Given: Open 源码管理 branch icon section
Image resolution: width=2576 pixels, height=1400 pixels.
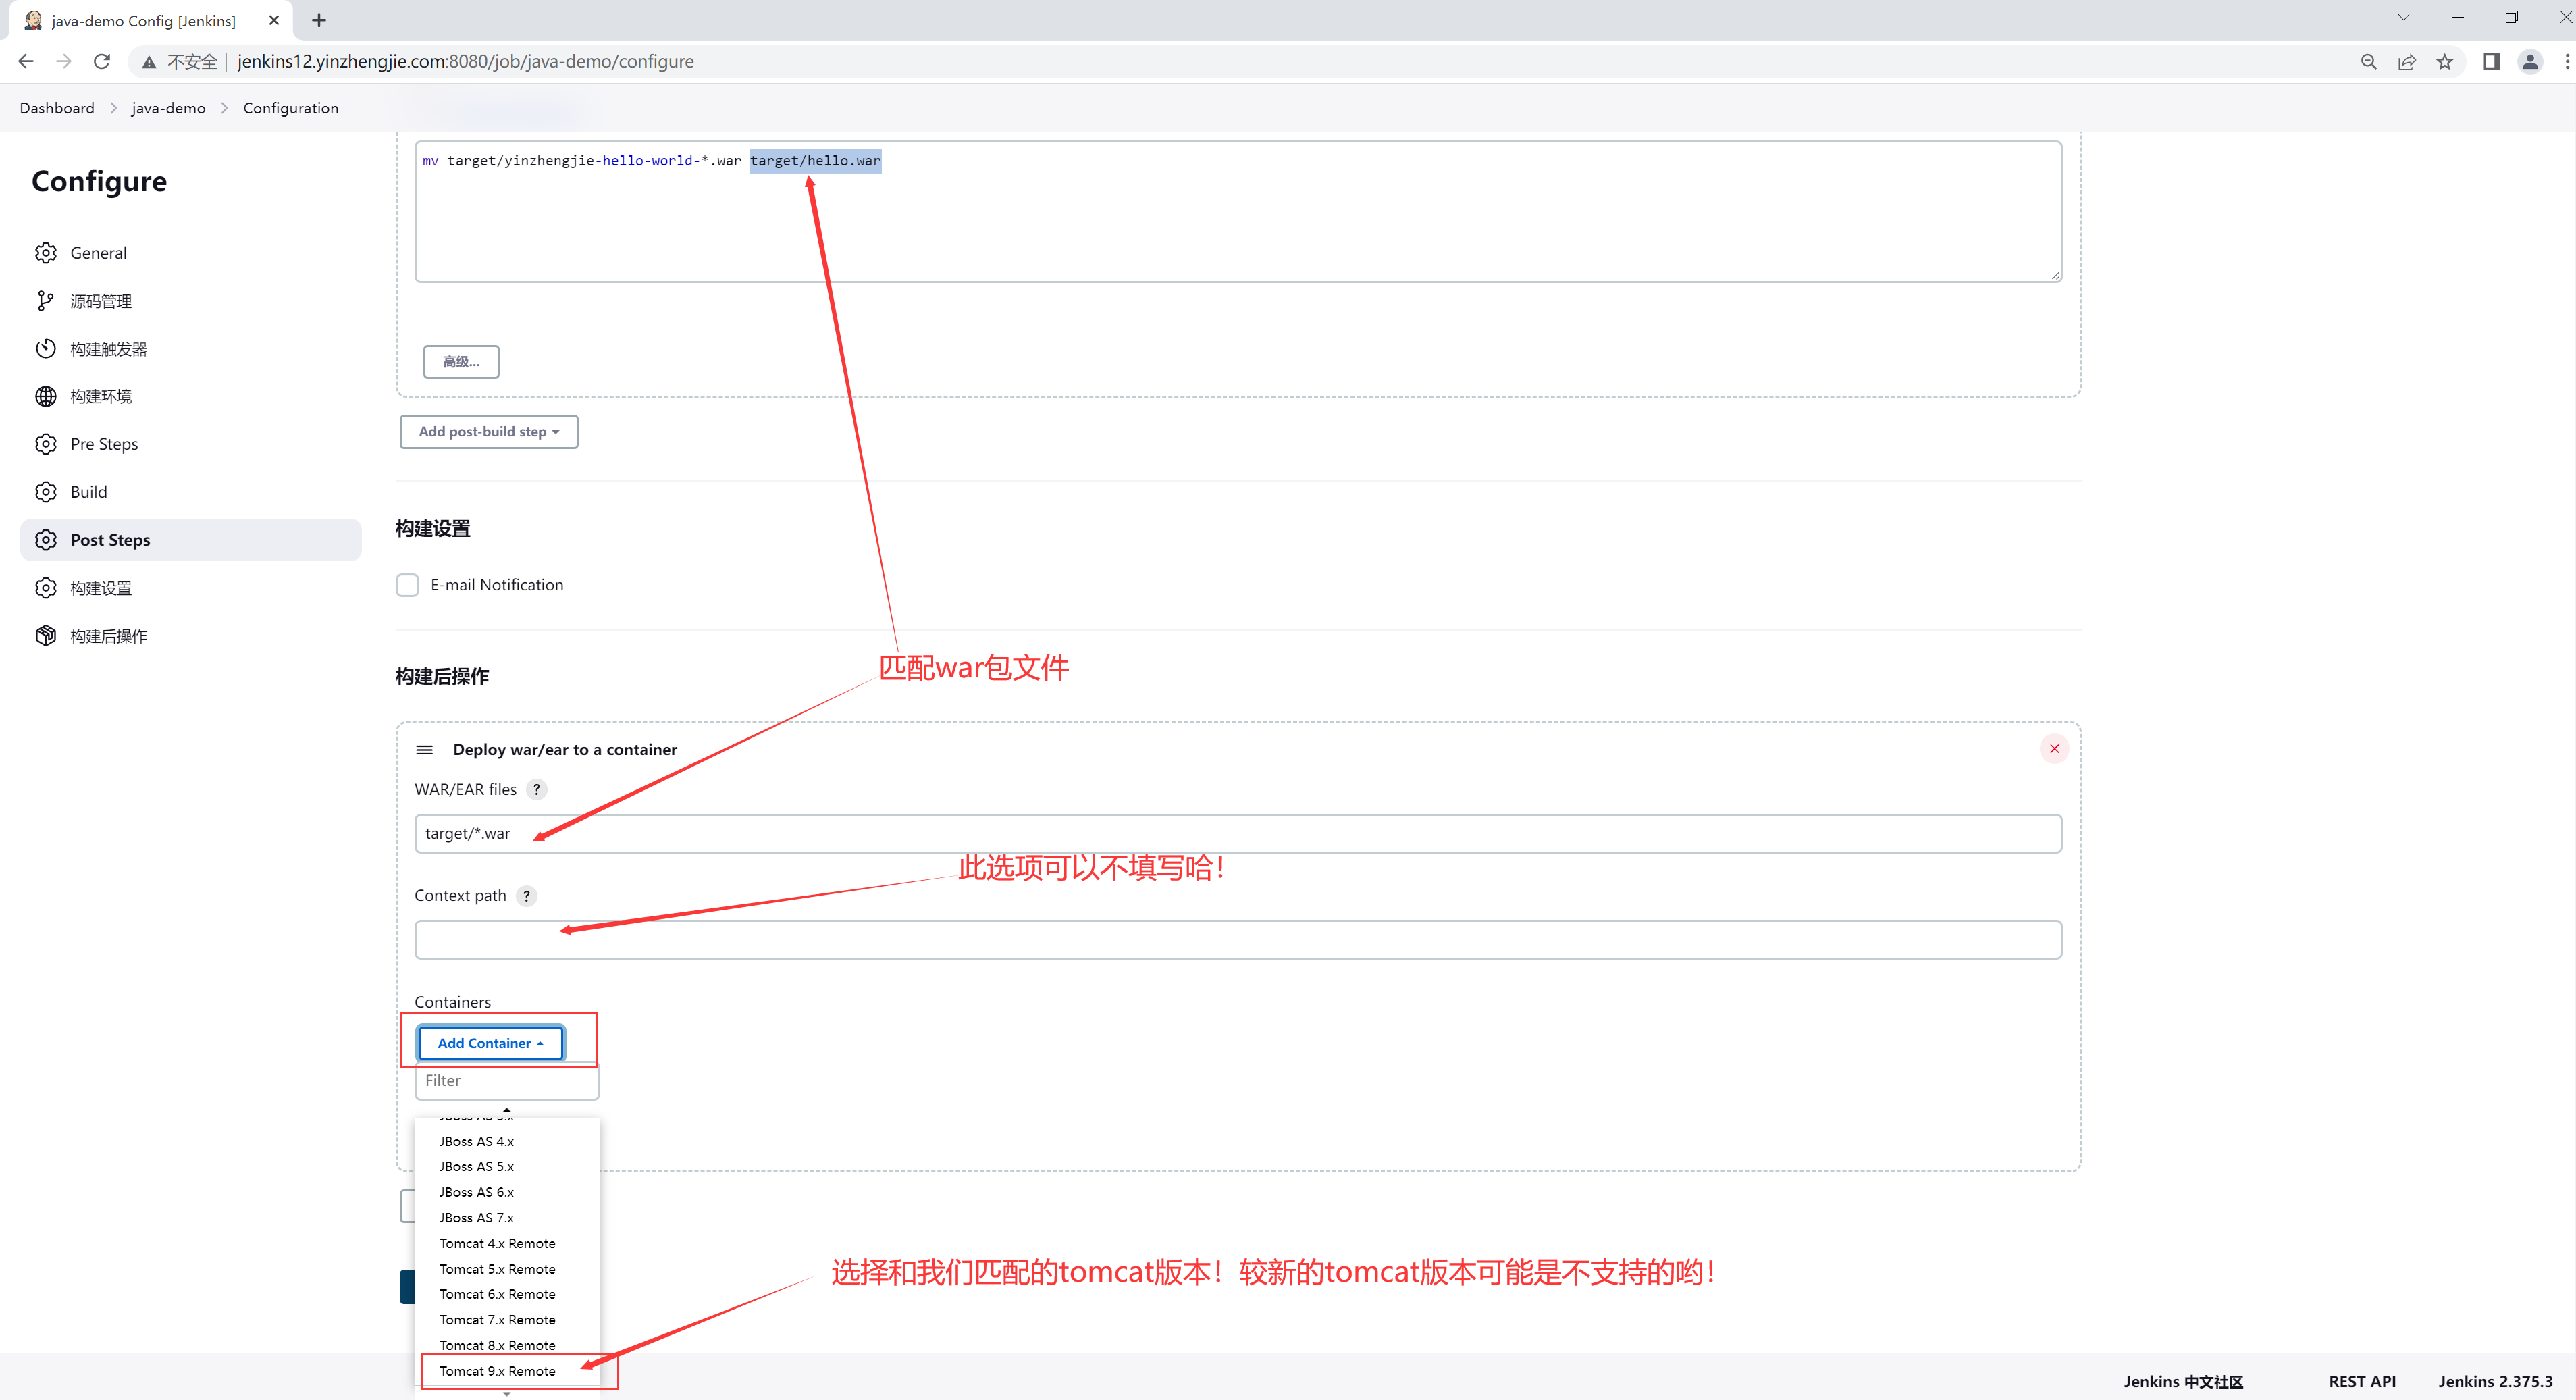Looking at the screenshot, I should tap(46, 301).
